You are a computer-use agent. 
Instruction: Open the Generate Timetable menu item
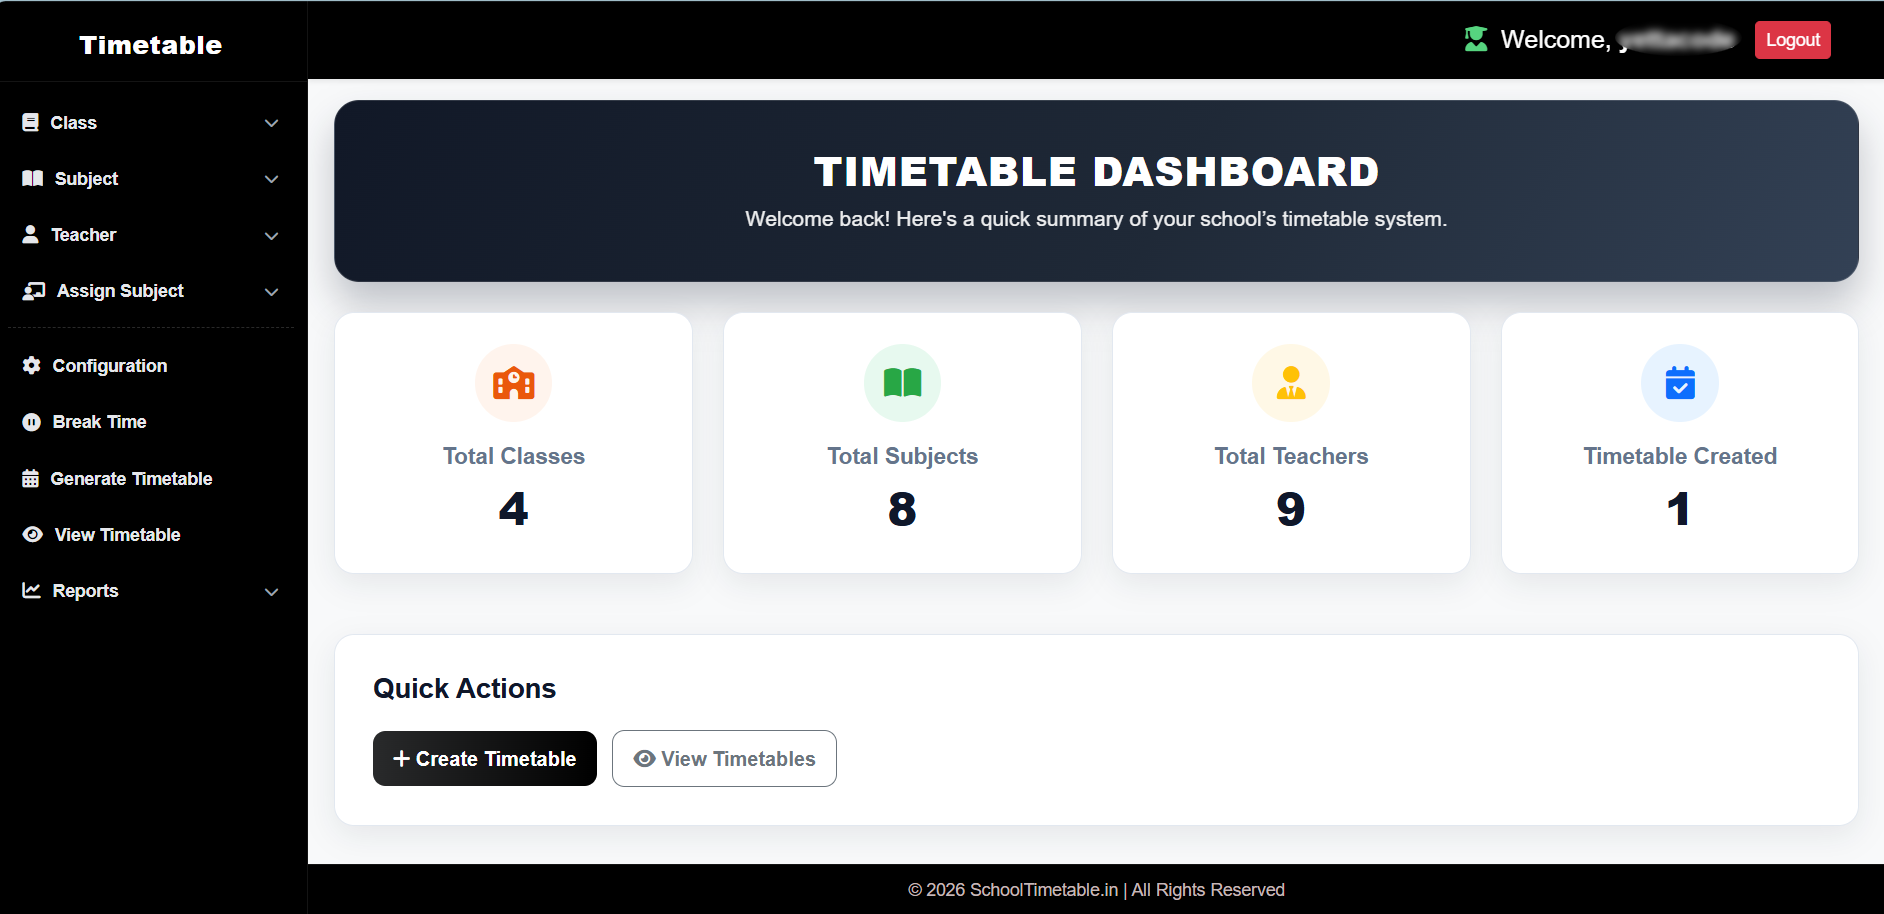pyautogui.click(x=131, y=479)
